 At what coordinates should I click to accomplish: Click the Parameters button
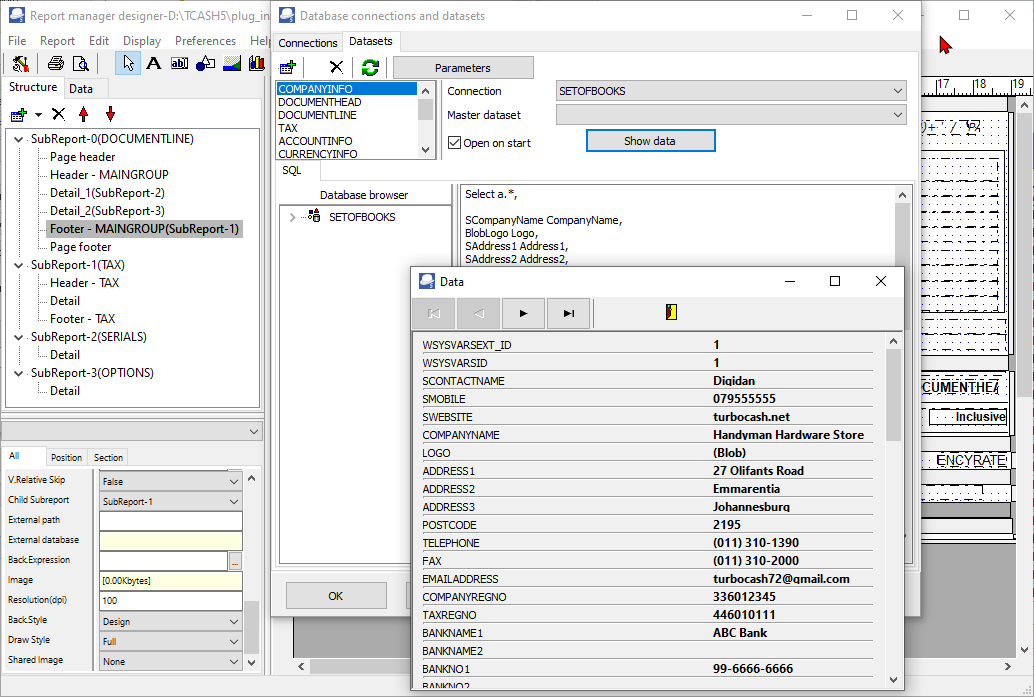click(463, 68)
